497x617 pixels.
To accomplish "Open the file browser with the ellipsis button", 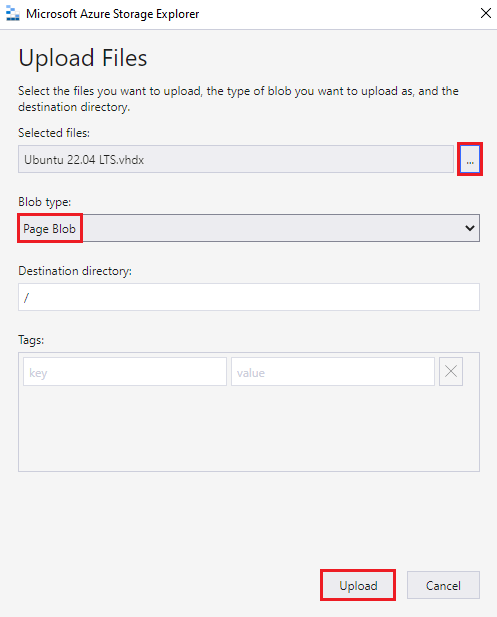I will [470, 159].
